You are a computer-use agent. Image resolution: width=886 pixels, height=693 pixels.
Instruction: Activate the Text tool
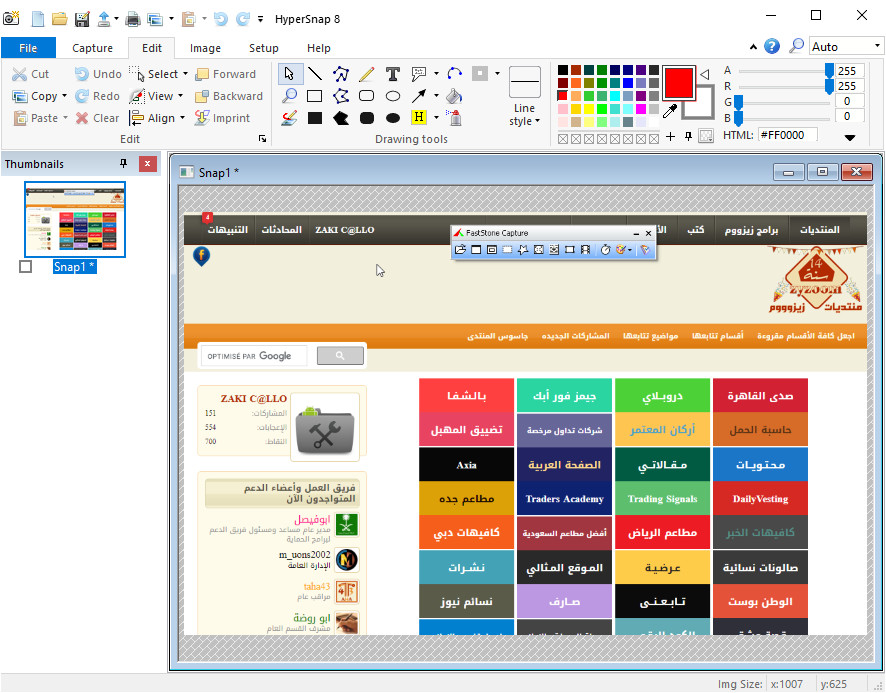pos(393,74)
